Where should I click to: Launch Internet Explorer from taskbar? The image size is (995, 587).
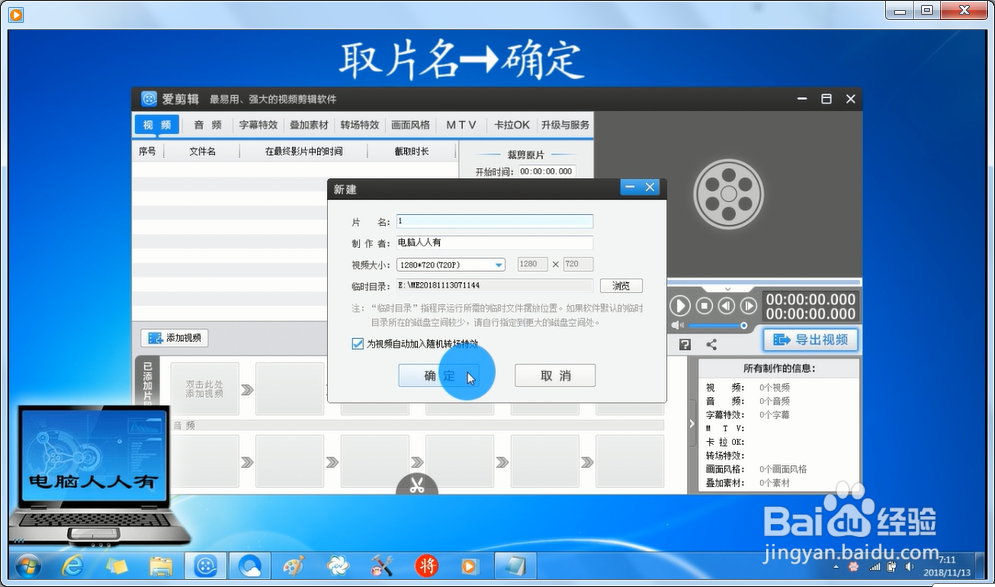click(x=72, y=566)
